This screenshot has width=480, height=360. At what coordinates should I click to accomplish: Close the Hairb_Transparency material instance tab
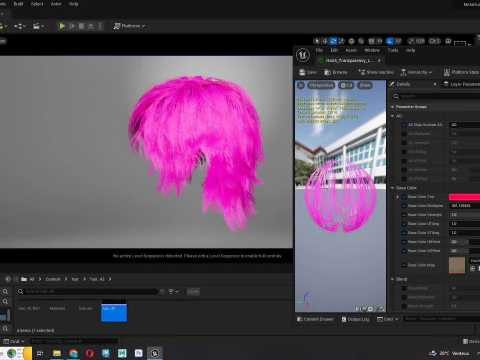(379, 61)
